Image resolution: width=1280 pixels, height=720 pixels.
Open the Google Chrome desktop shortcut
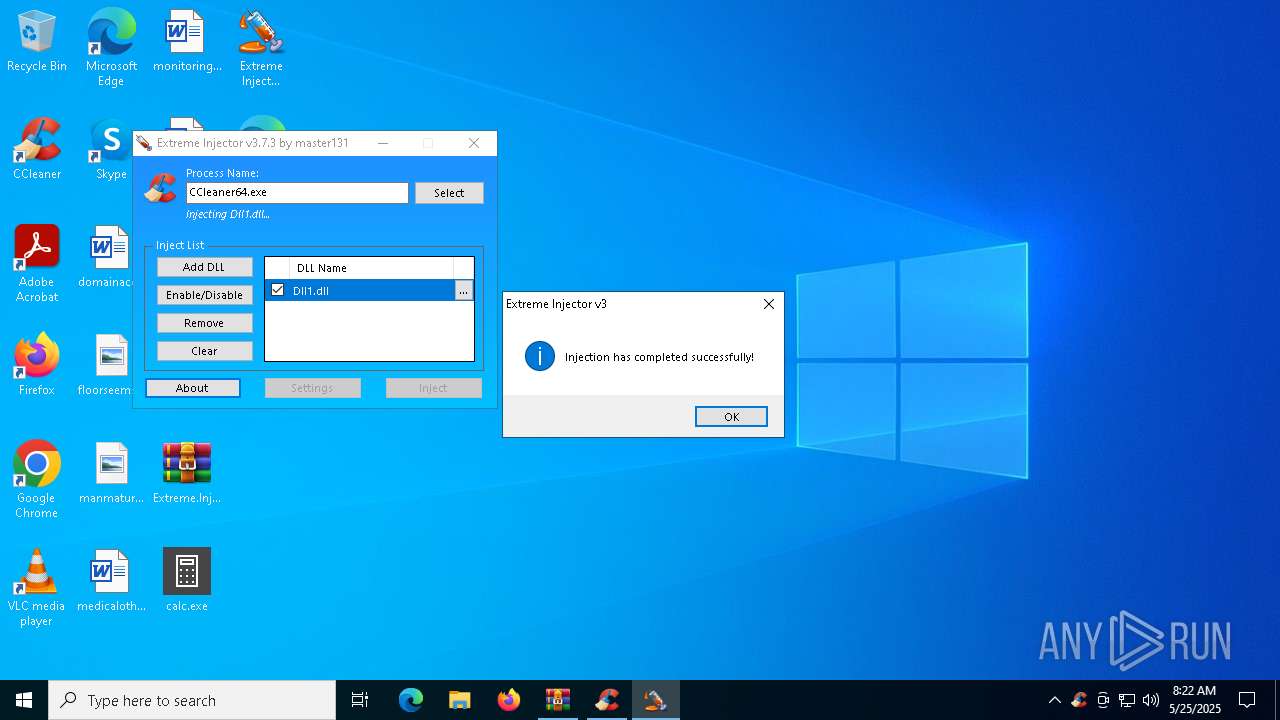tap(37, 479)
